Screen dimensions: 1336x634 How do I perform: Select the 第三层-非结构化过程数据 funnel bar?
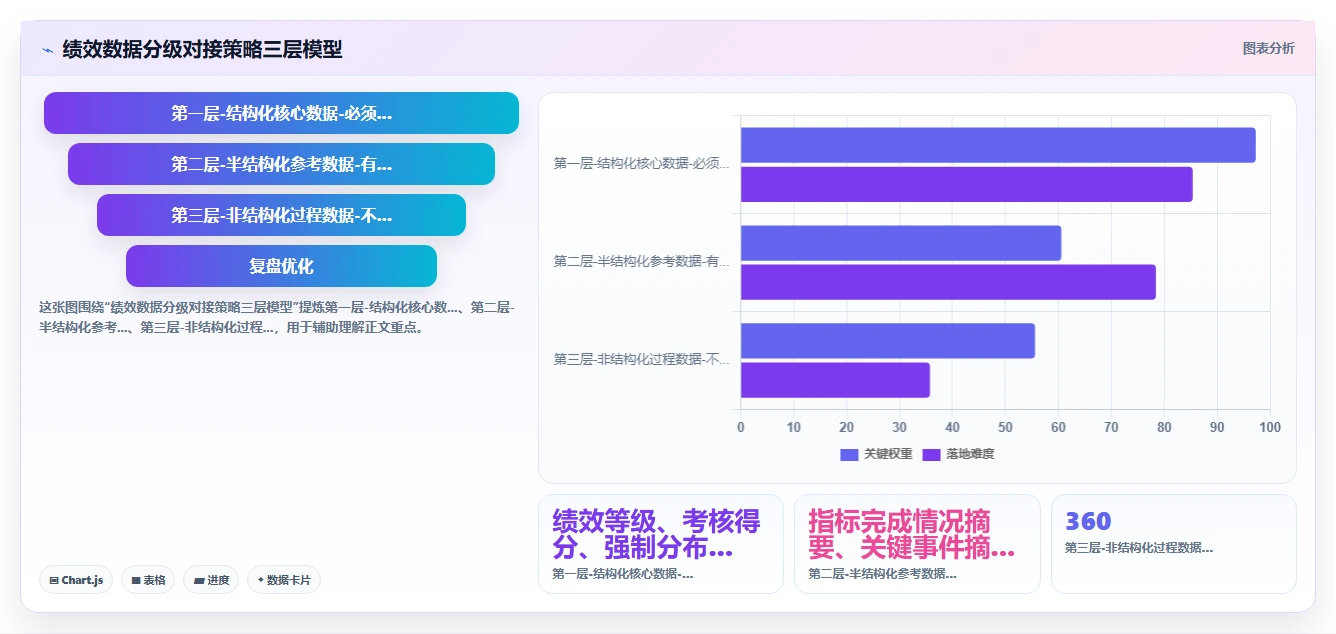(281, 215)
